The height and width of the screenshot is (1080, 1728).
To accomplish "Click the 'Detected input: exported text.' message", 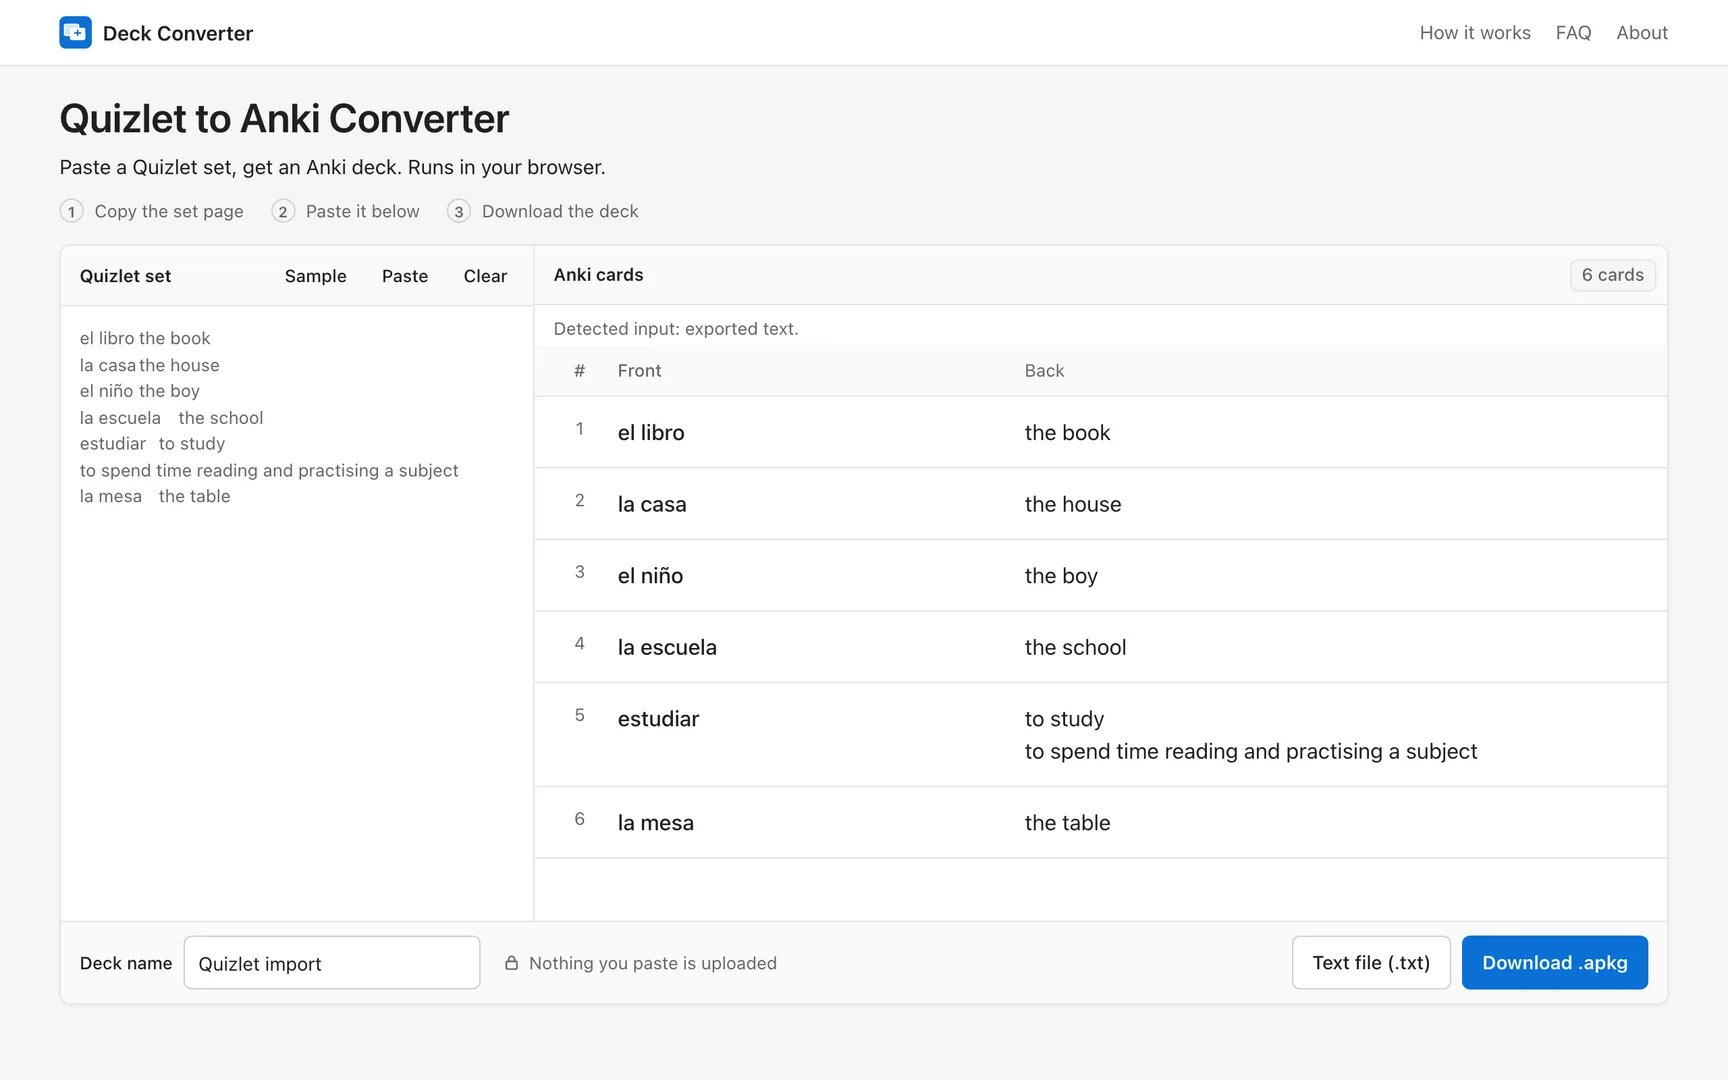I will (676, 329).
